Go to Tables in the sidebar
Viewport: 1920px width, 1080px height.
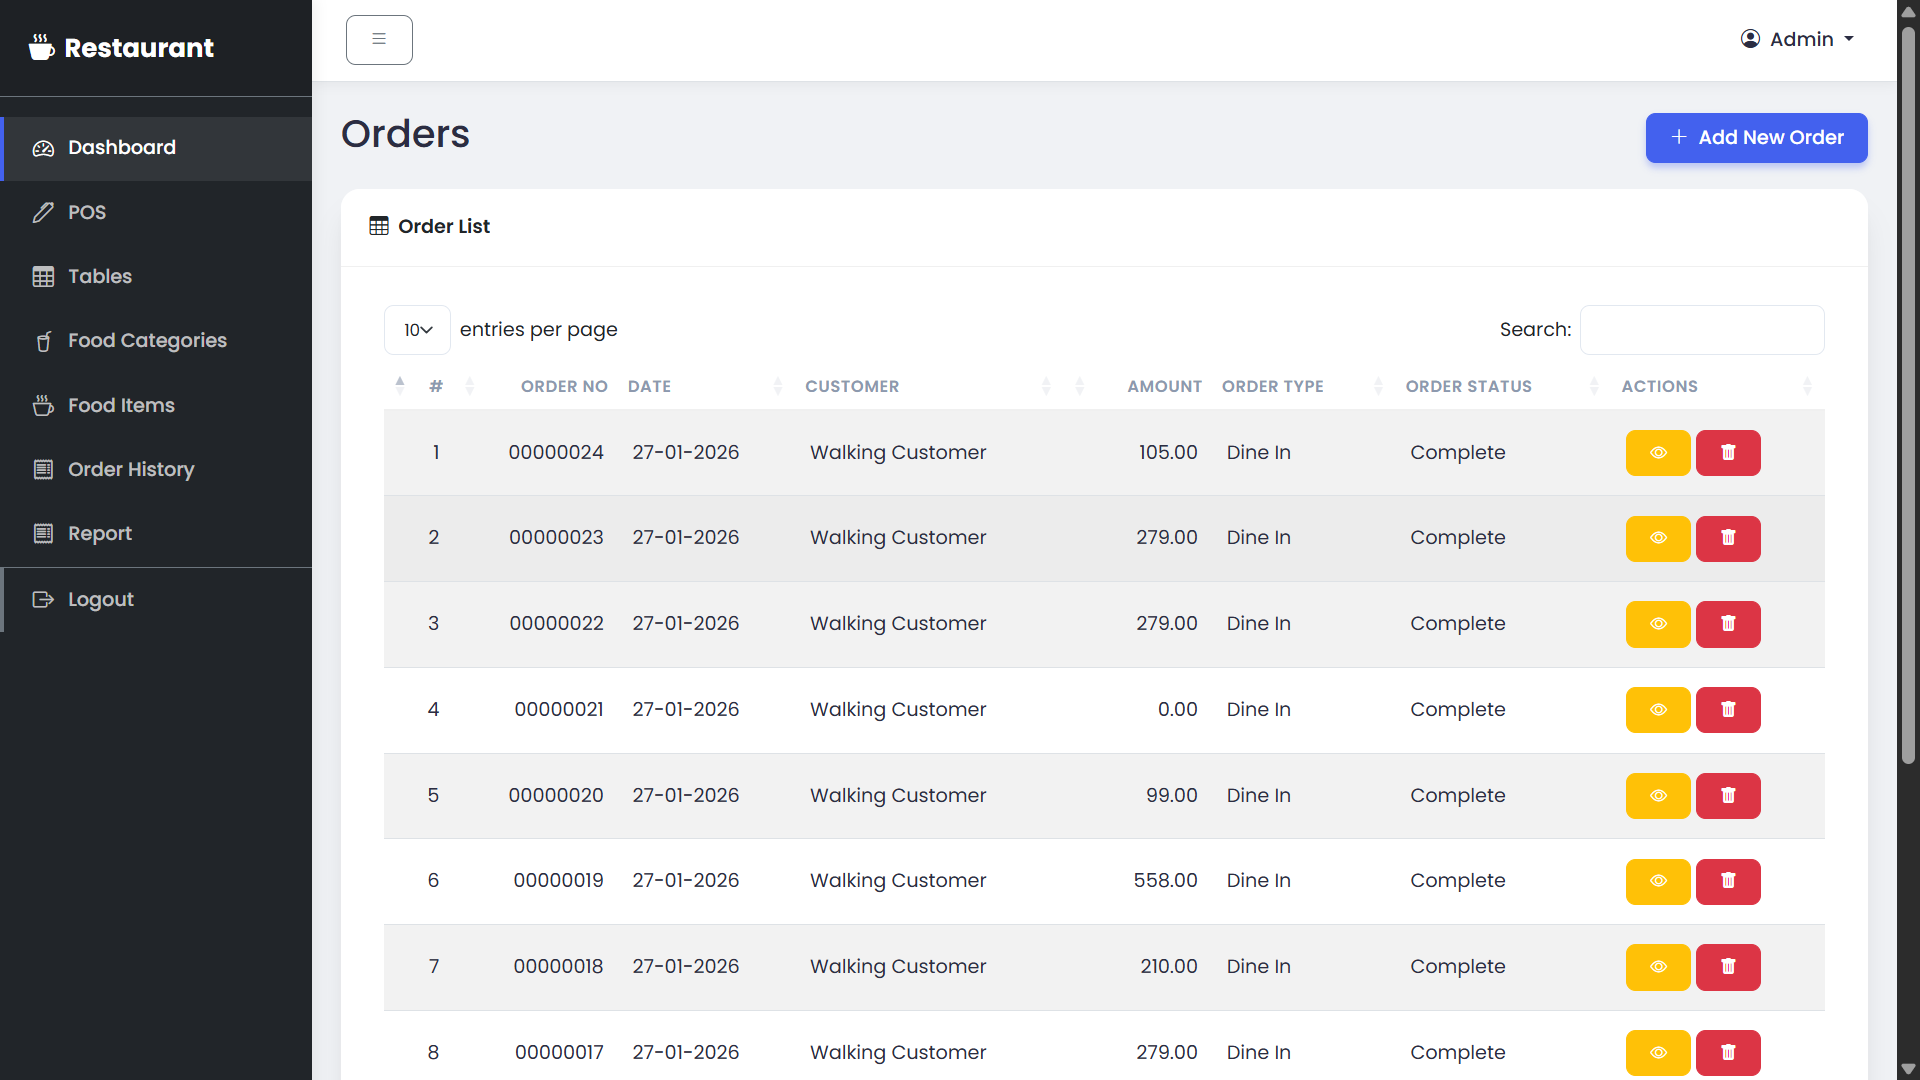pos(158,276)
